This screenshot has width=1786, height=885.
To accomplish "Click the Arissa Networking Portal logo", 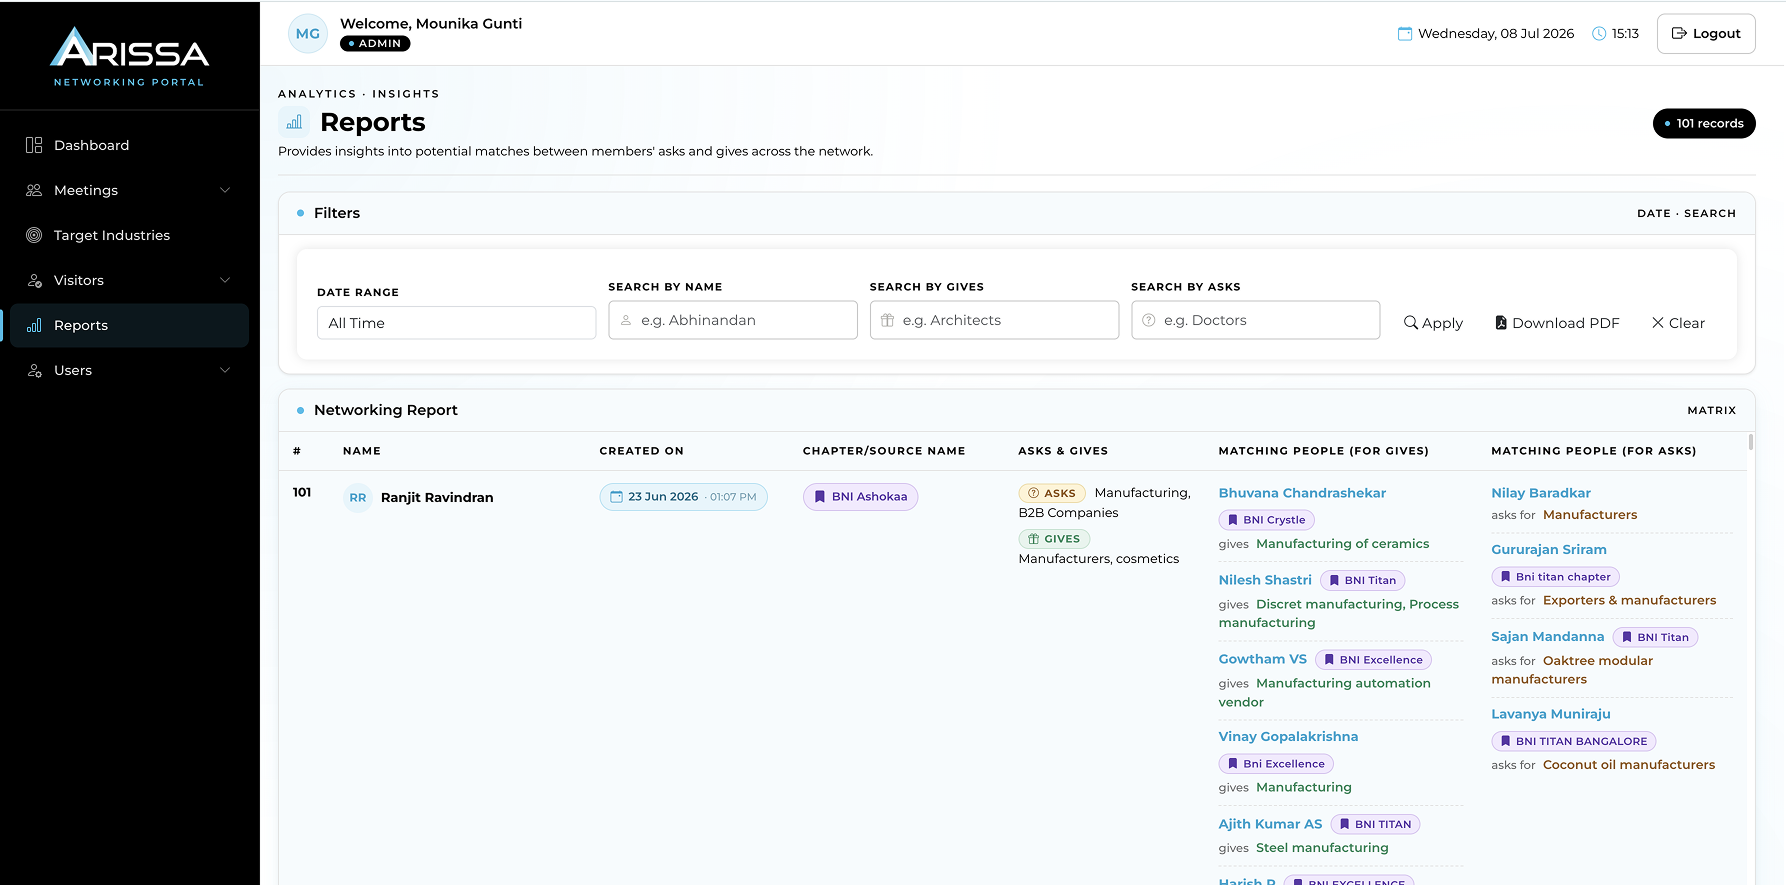I will pos(129,57).
